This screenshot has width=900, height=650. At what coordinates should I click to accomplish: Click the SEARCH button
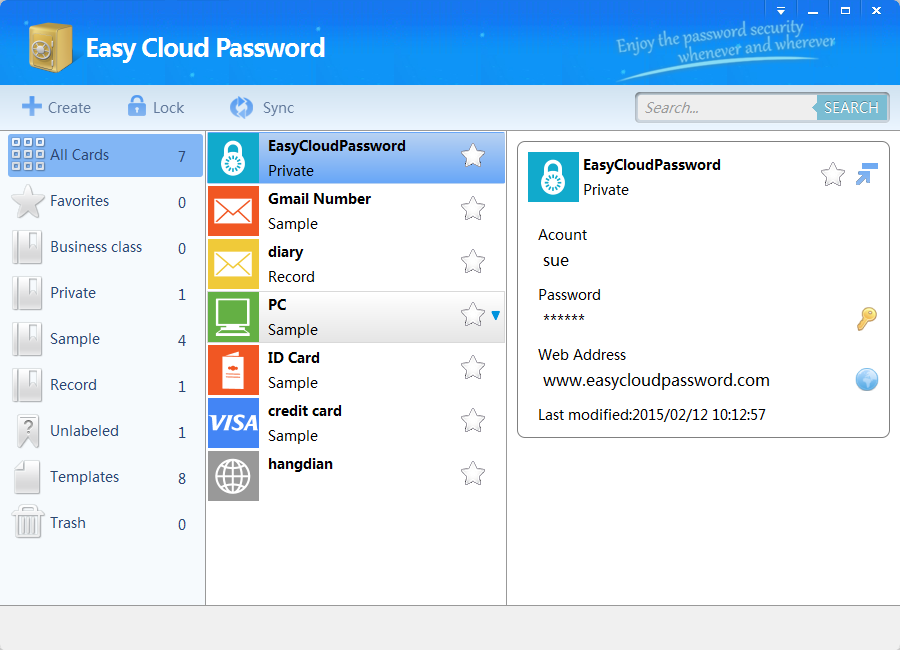point(851,107)
